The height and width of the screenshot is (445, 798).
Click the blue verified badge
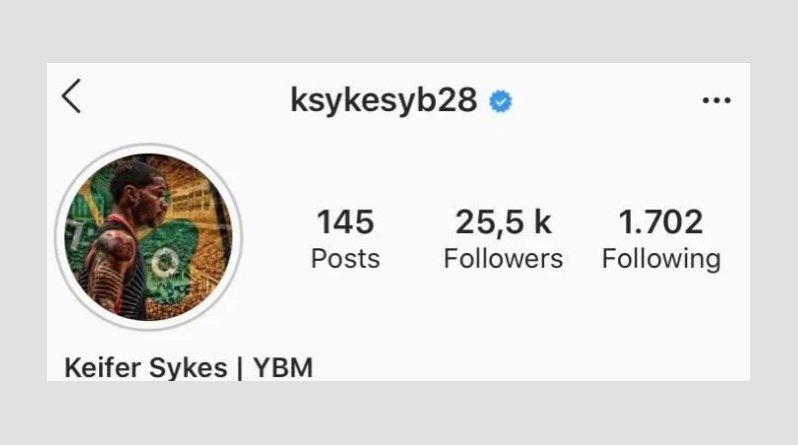501,101
